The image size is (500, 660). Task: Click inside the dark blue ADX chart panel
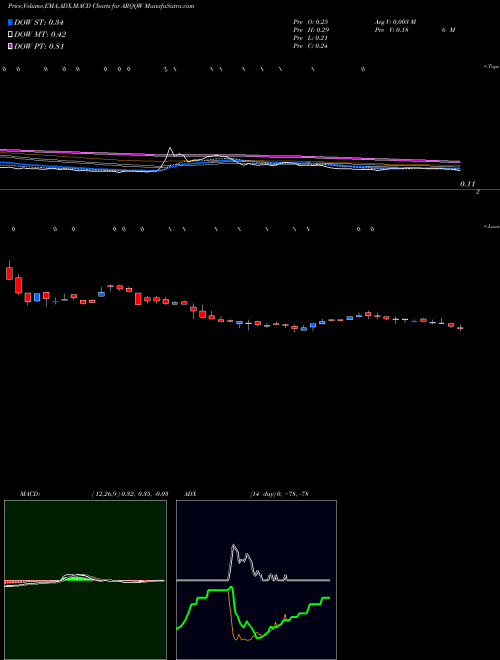256,580
